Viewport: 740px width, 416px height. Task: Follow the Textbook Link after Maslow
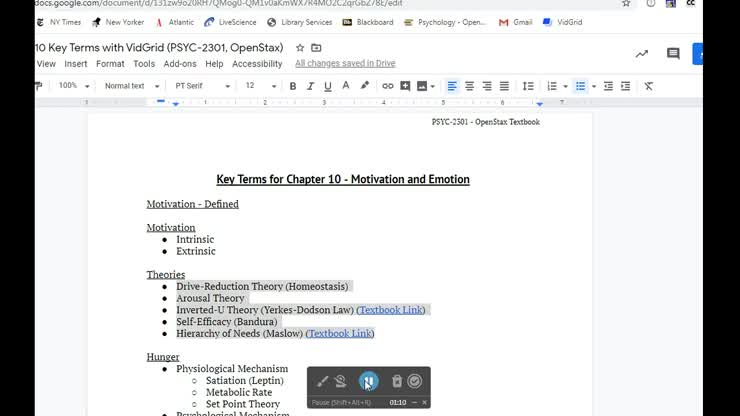click(340, 333)
